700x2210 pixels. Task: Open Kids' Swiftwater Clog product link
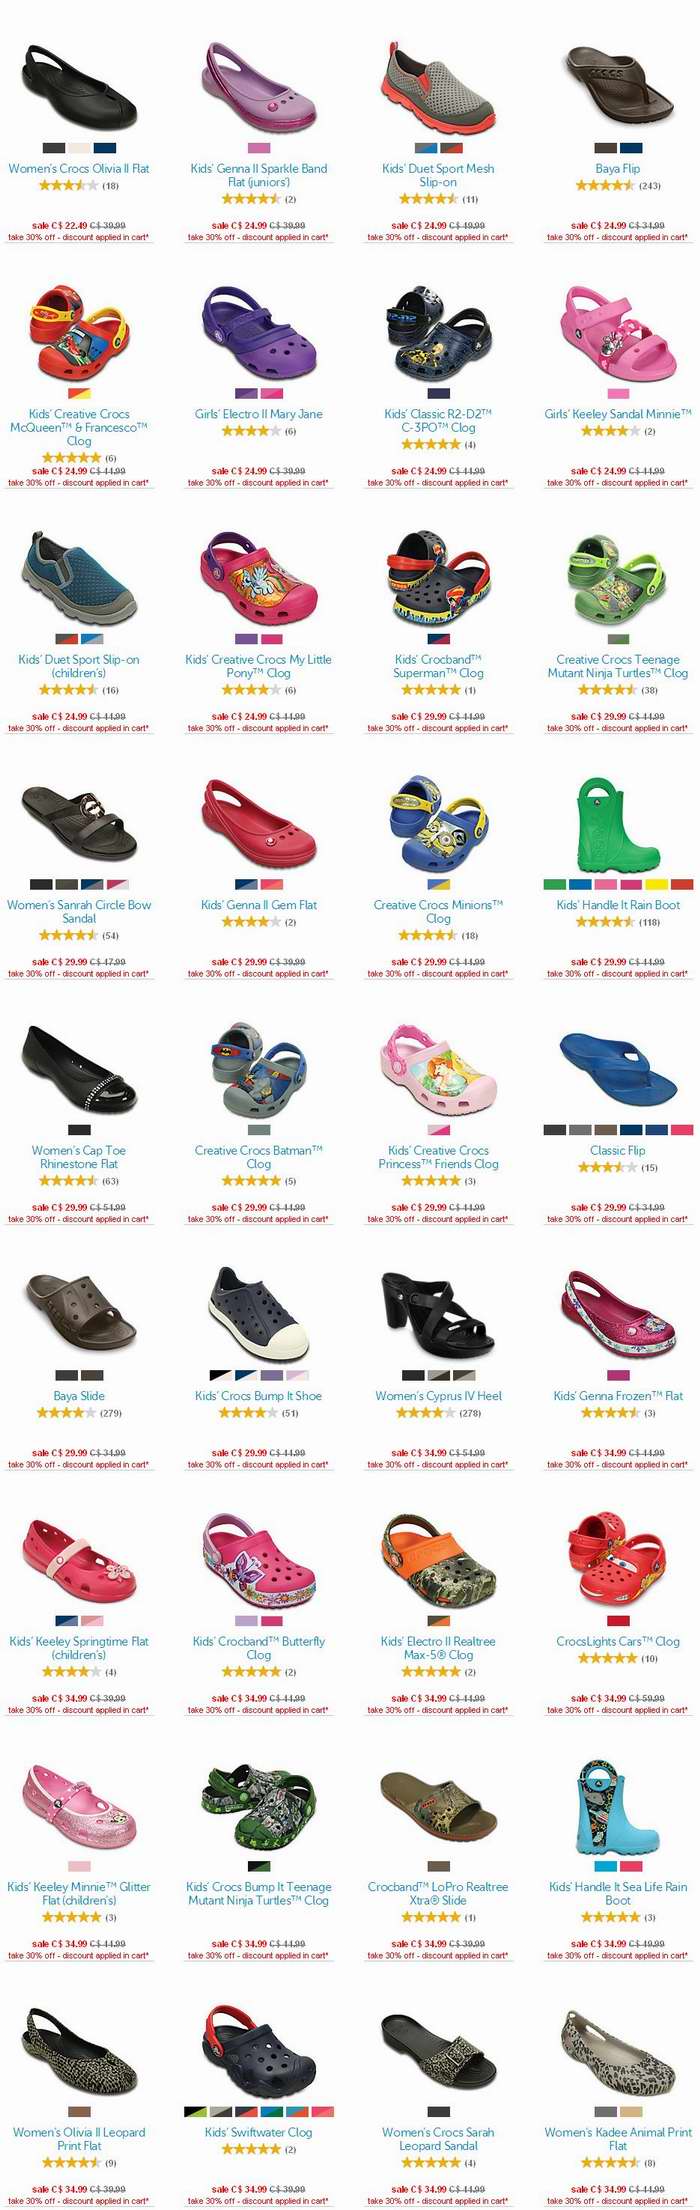pos(259,2132)
